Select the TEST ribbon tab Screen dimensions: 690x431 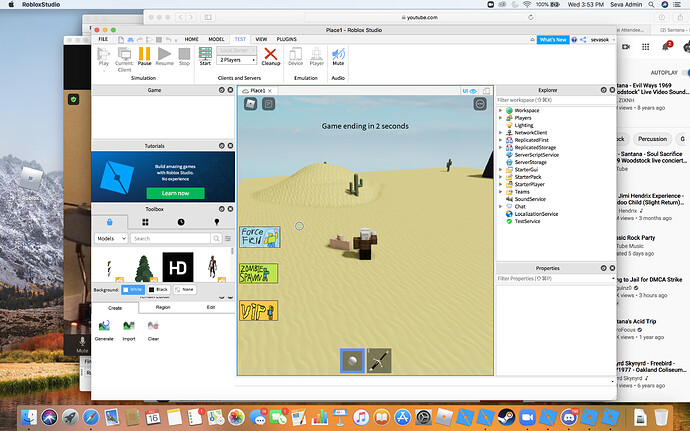(x=240, y=39)
